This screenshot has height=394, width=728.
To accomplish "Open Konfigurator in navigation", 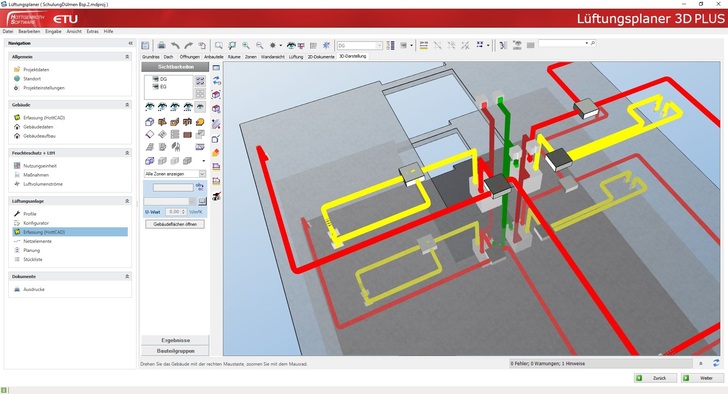I will pos(36,223).
